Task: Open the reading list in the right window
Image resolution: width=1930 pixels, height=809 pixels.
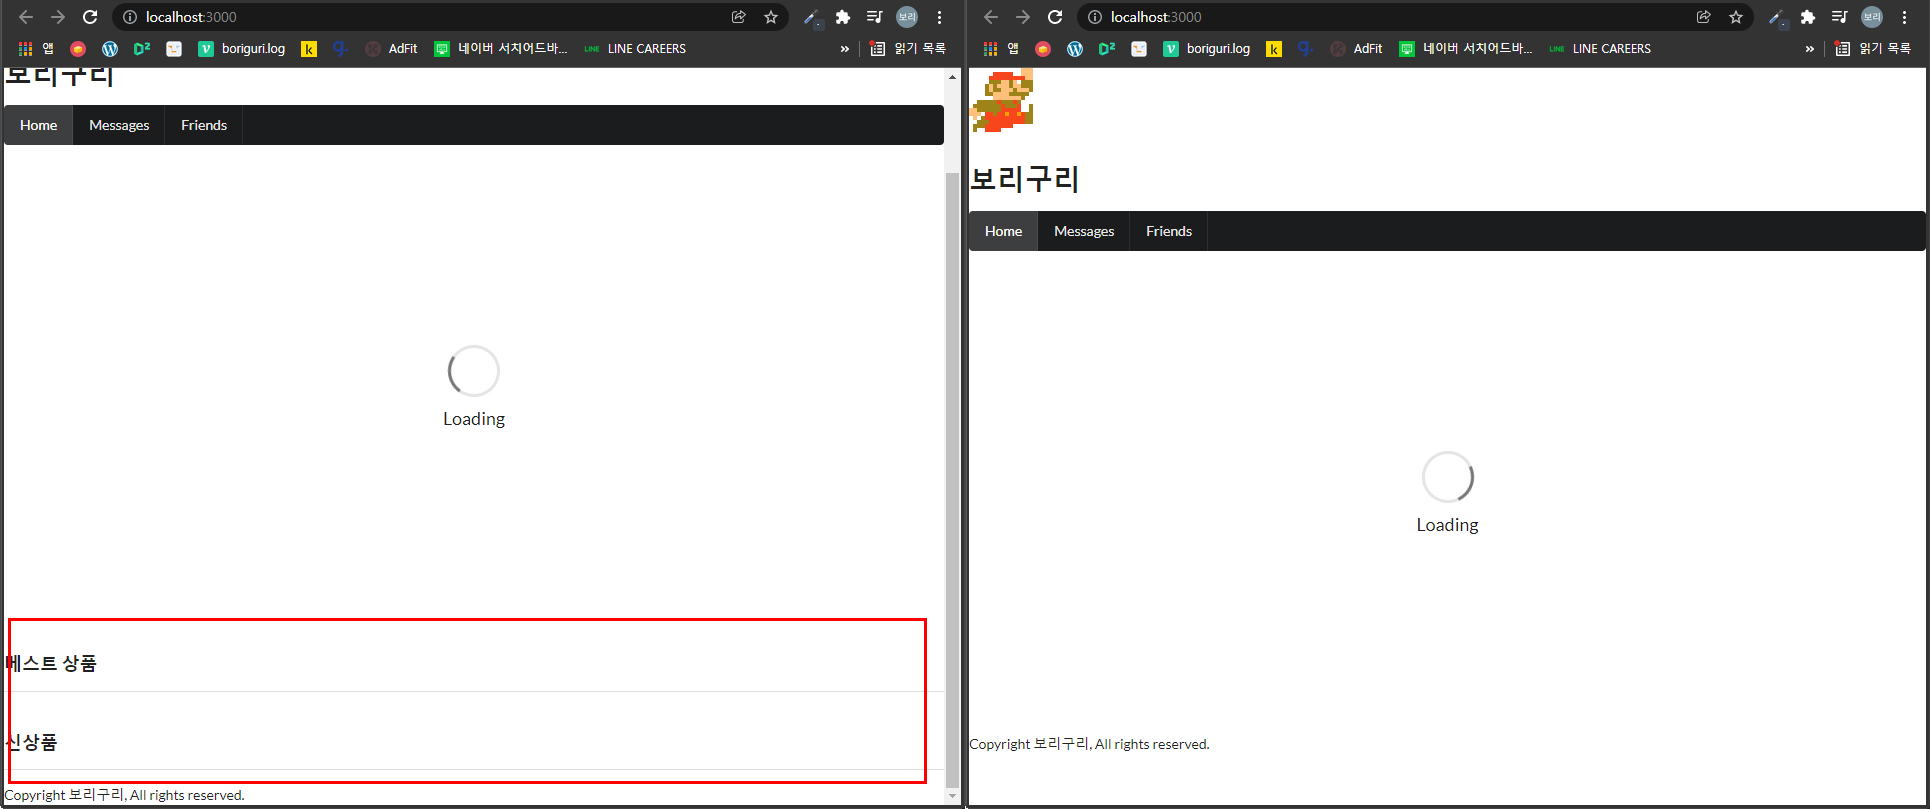Action: pos(1873,48)
